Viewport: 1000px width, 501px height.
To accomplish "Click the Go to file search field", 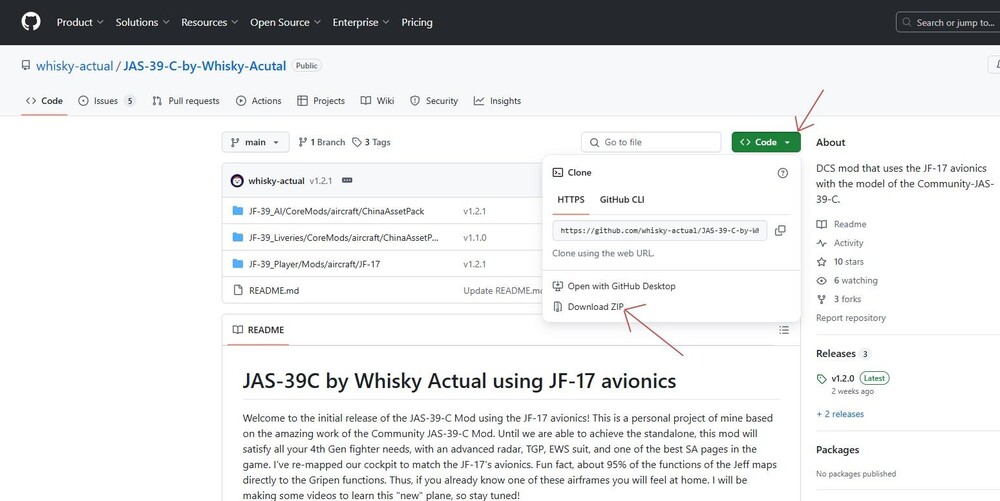I will [x=651, y=142].
